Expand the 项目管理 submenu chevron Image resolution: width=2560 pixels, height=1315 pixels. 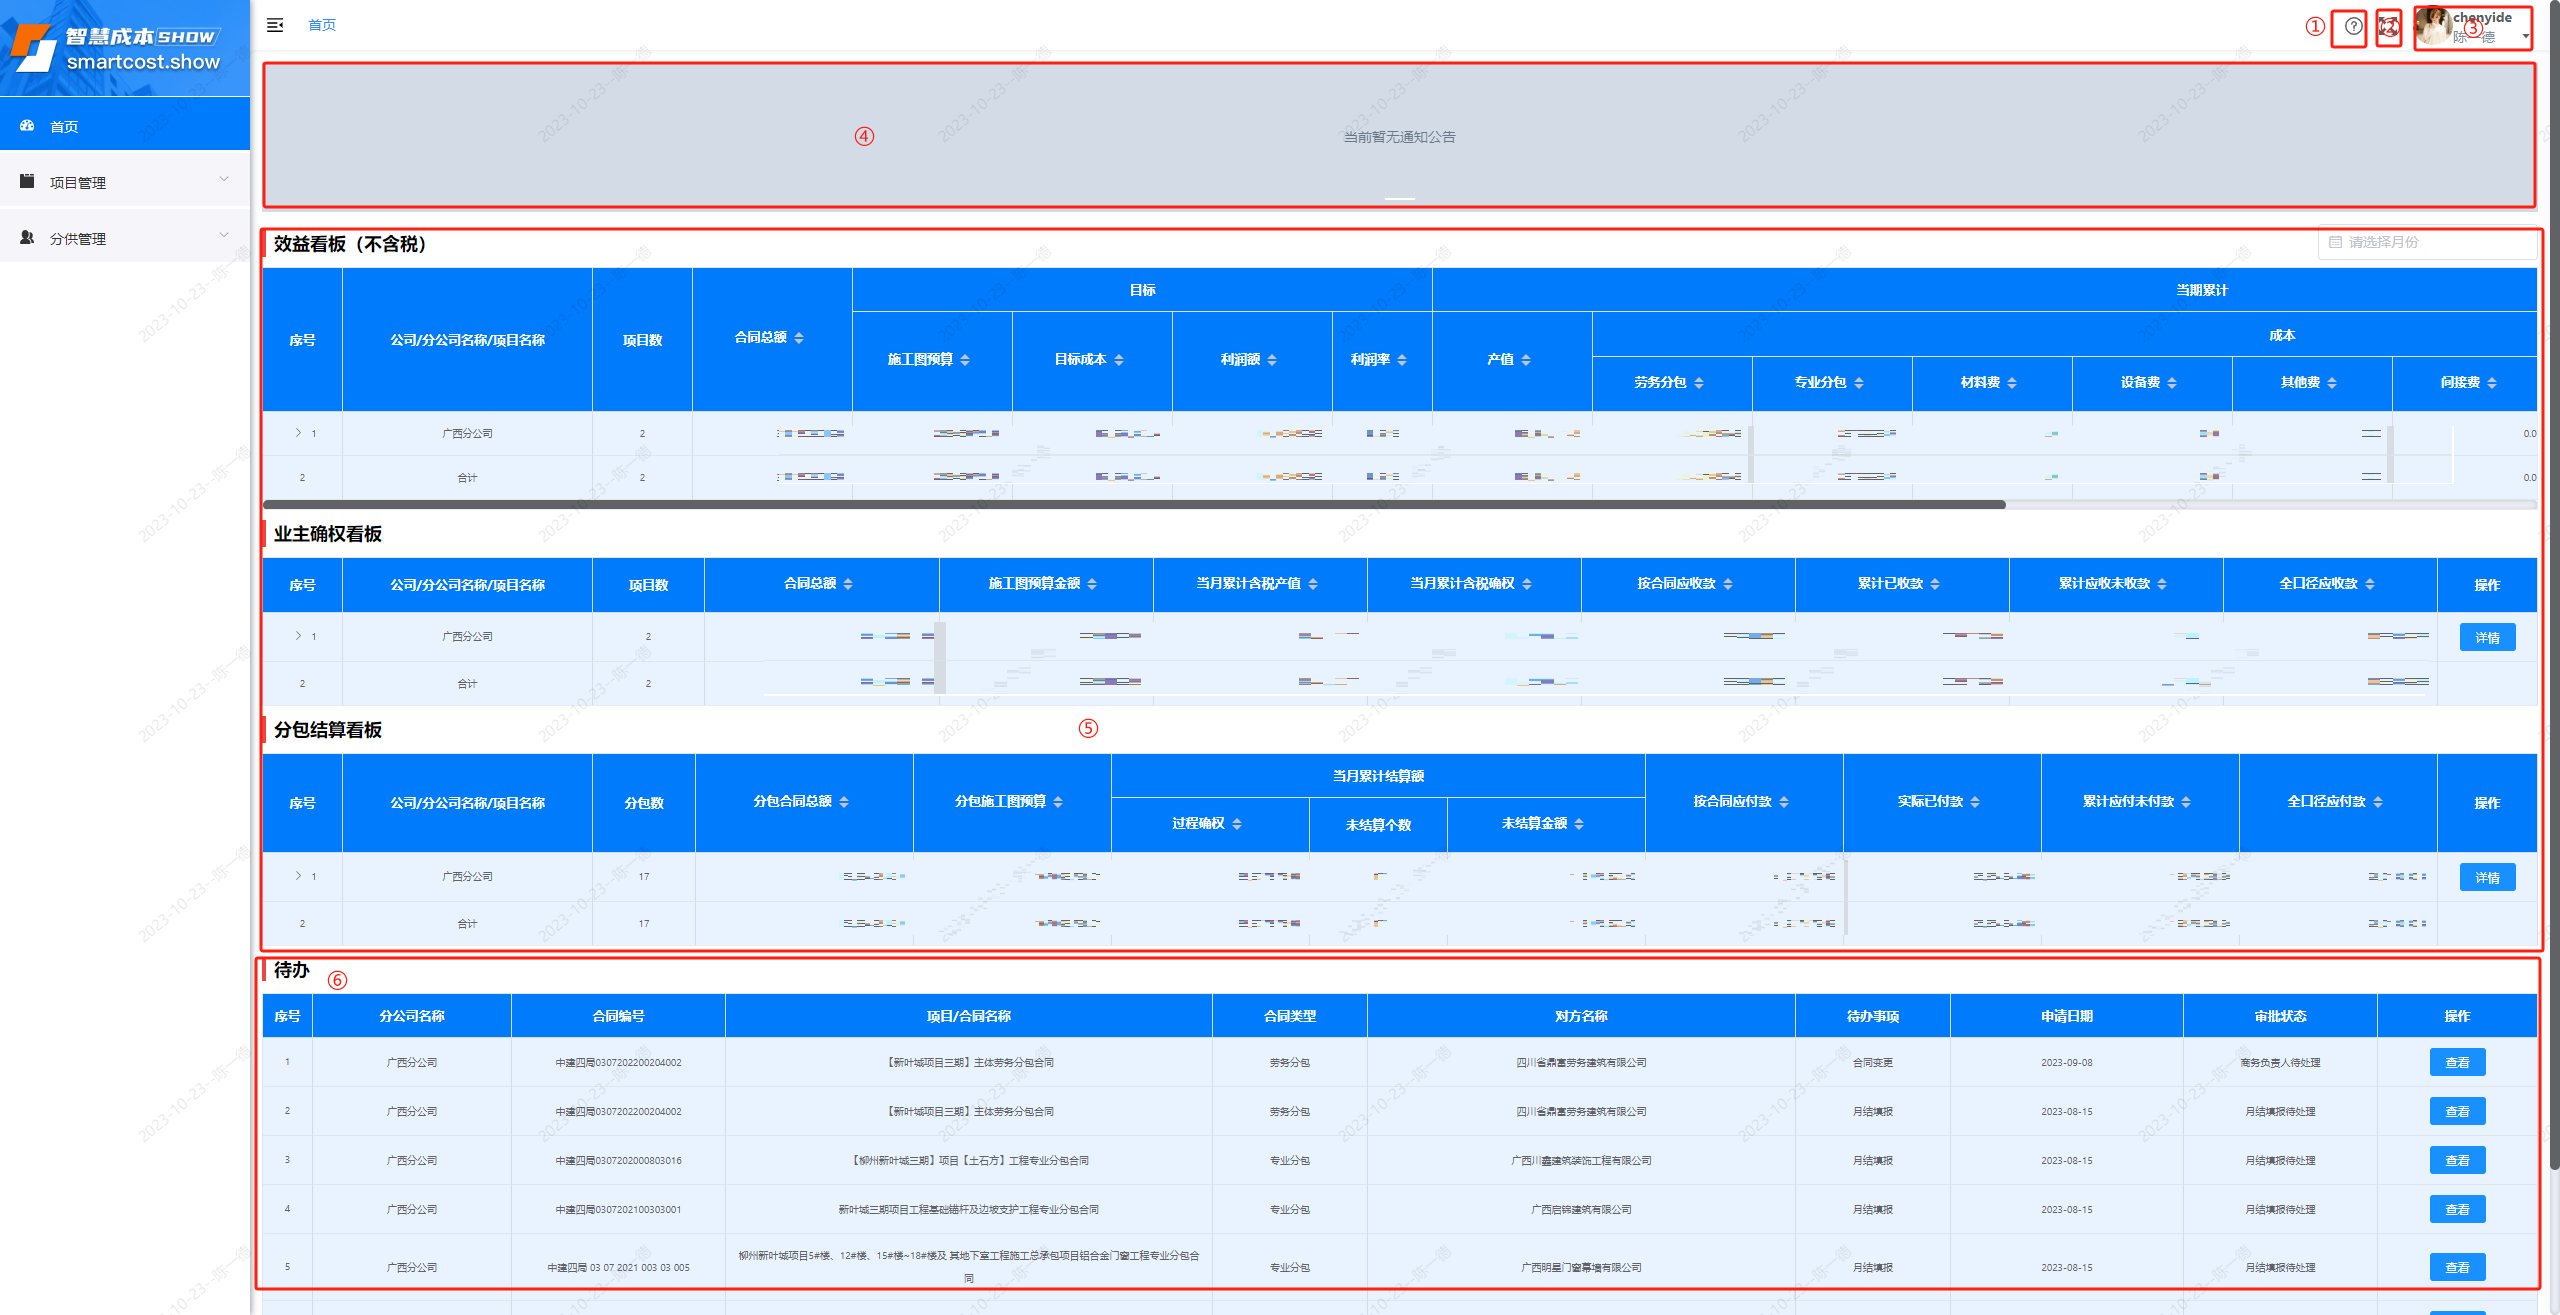(224, 180)
